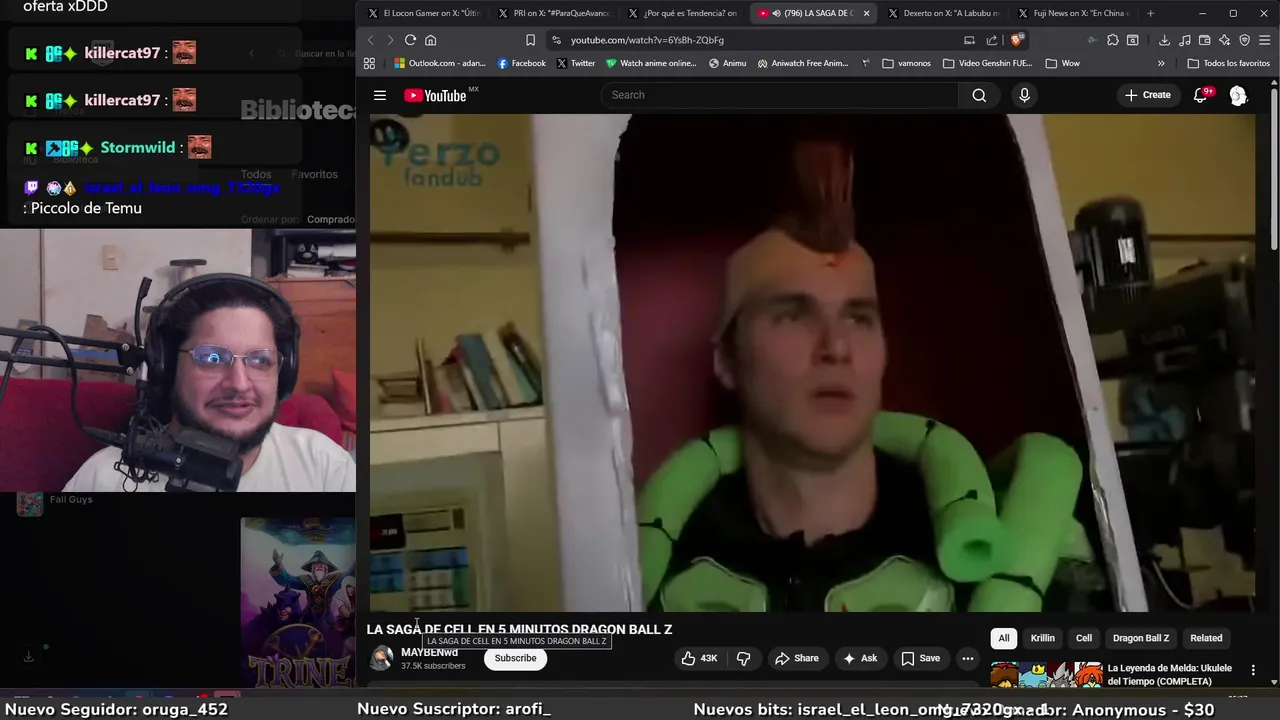
Task: Open the music note playlist icon in the browser toolbar
Action: click(x=1185, y=40)
